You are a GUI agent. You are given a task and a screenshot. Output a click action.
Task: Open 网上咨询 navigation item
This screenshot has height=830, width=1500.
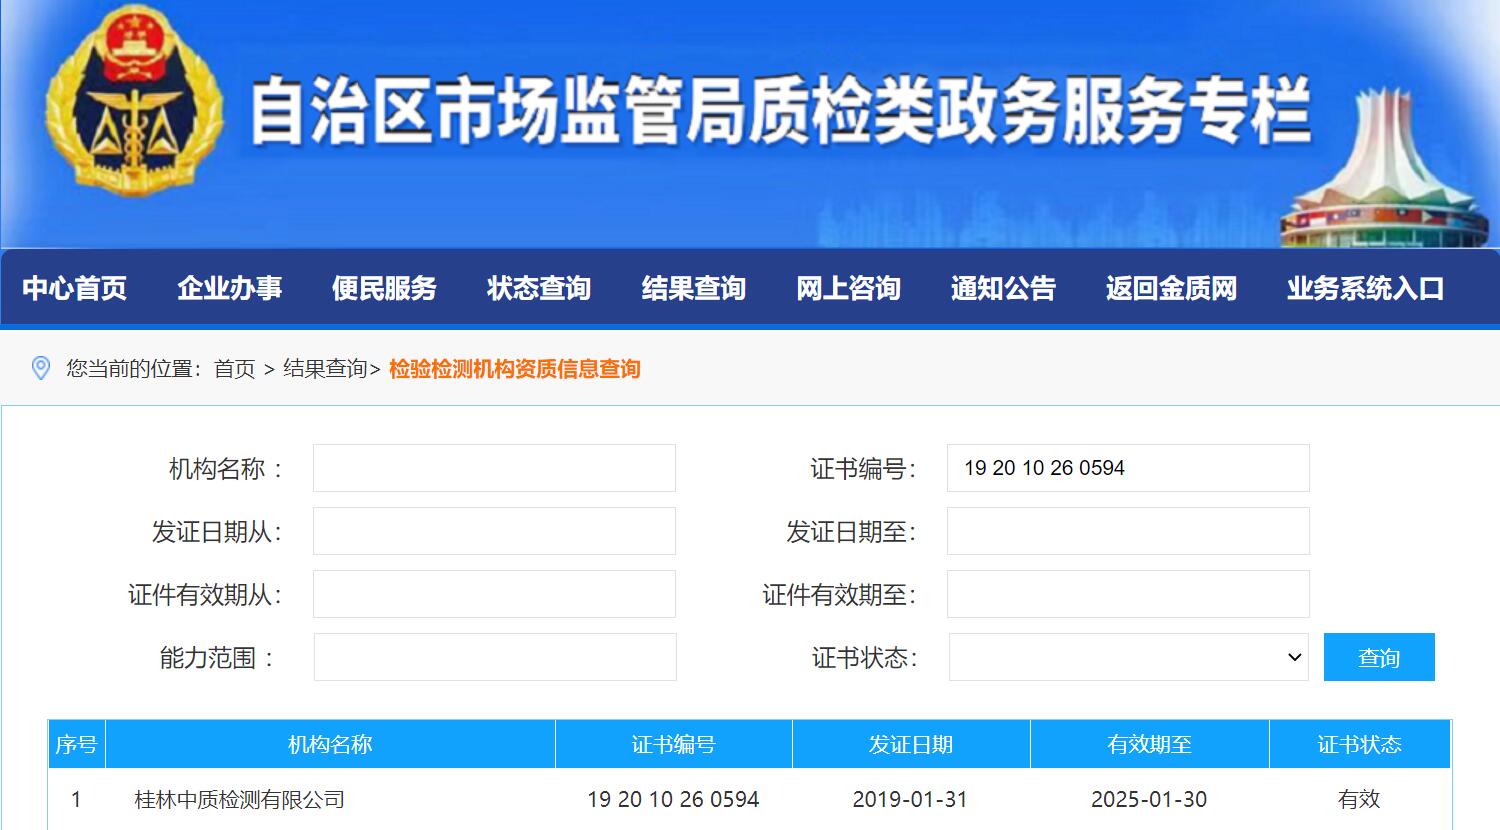848,288
